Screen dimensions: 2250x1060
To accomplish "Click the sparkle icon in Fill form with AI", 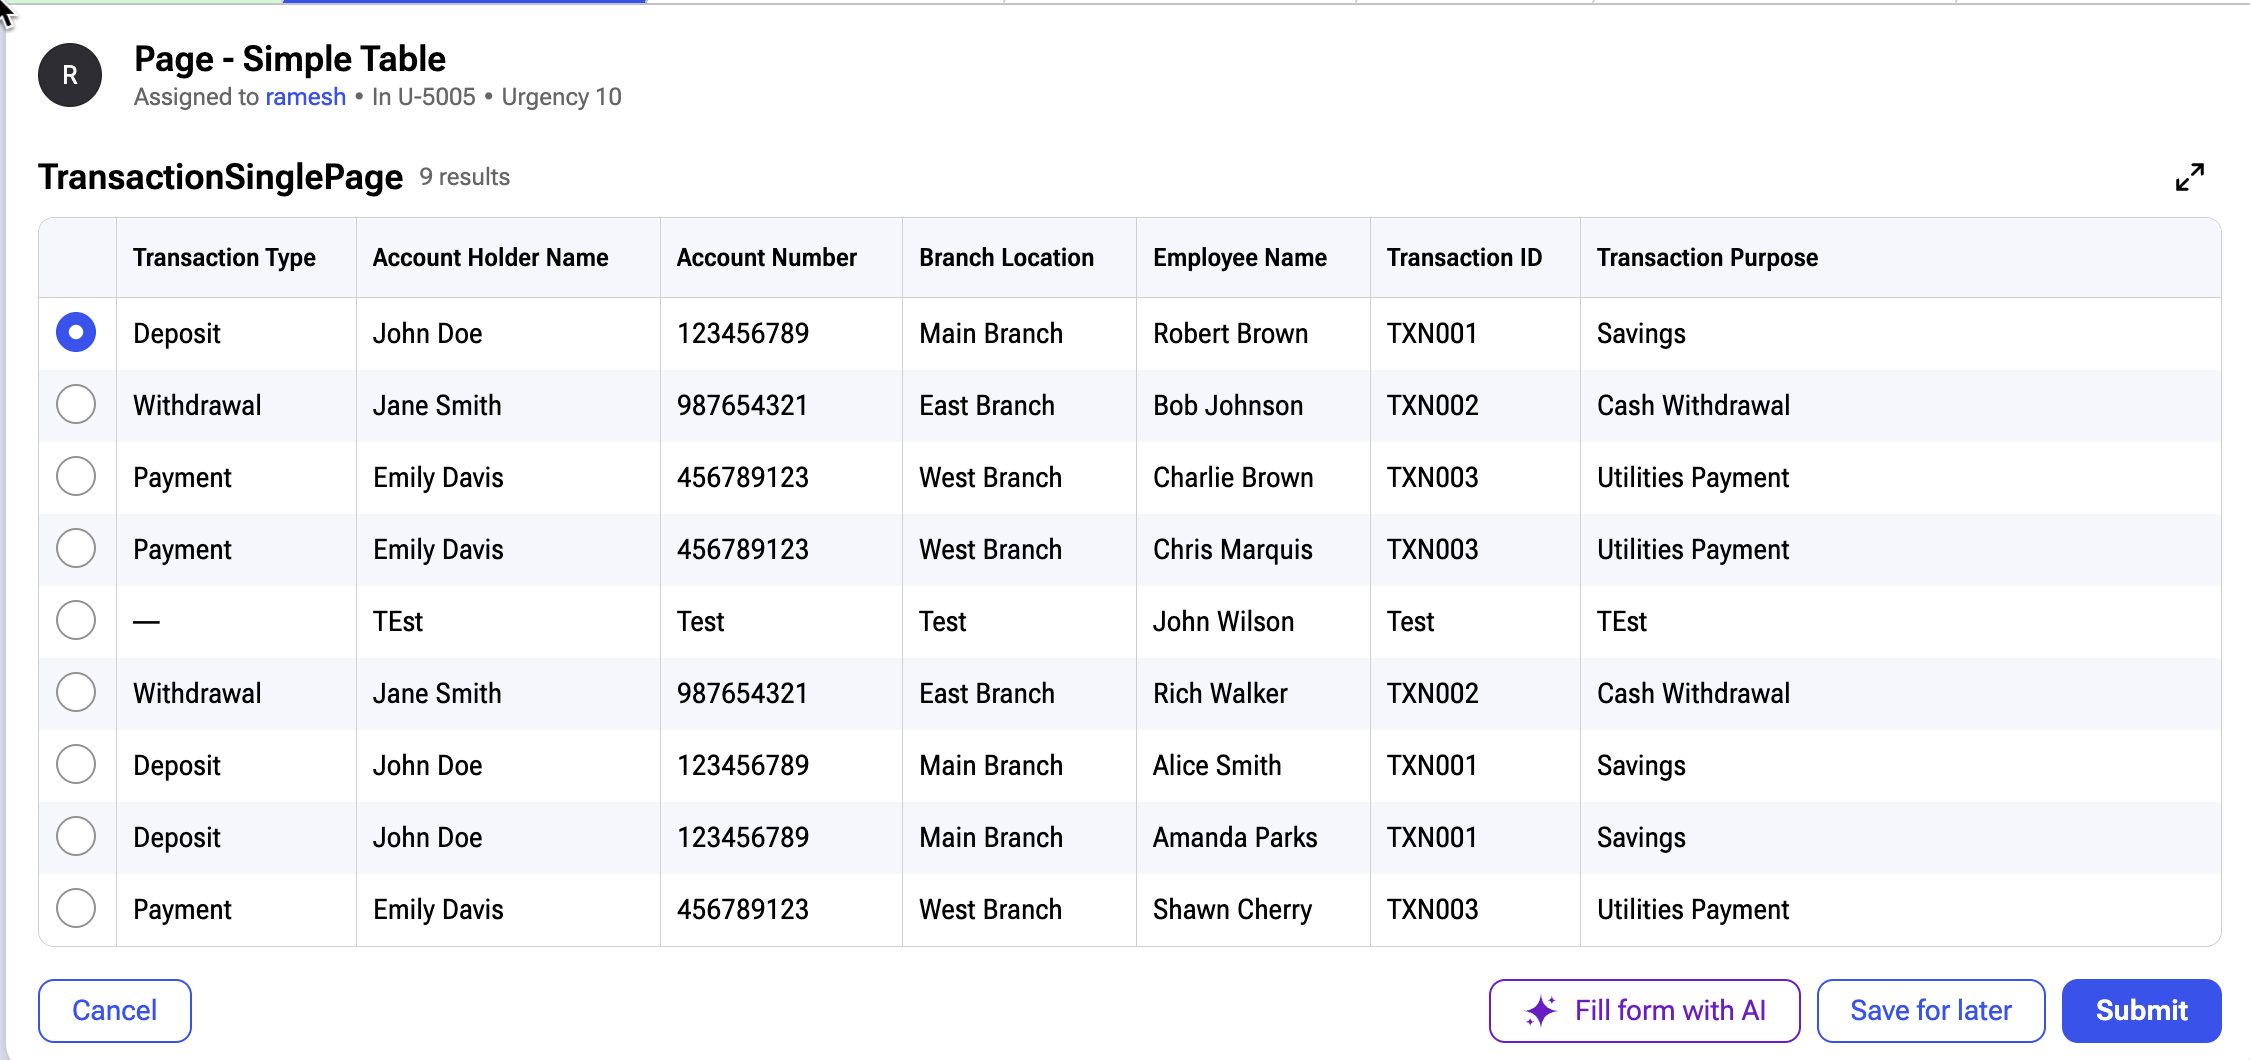I will coord(1541,1011).
